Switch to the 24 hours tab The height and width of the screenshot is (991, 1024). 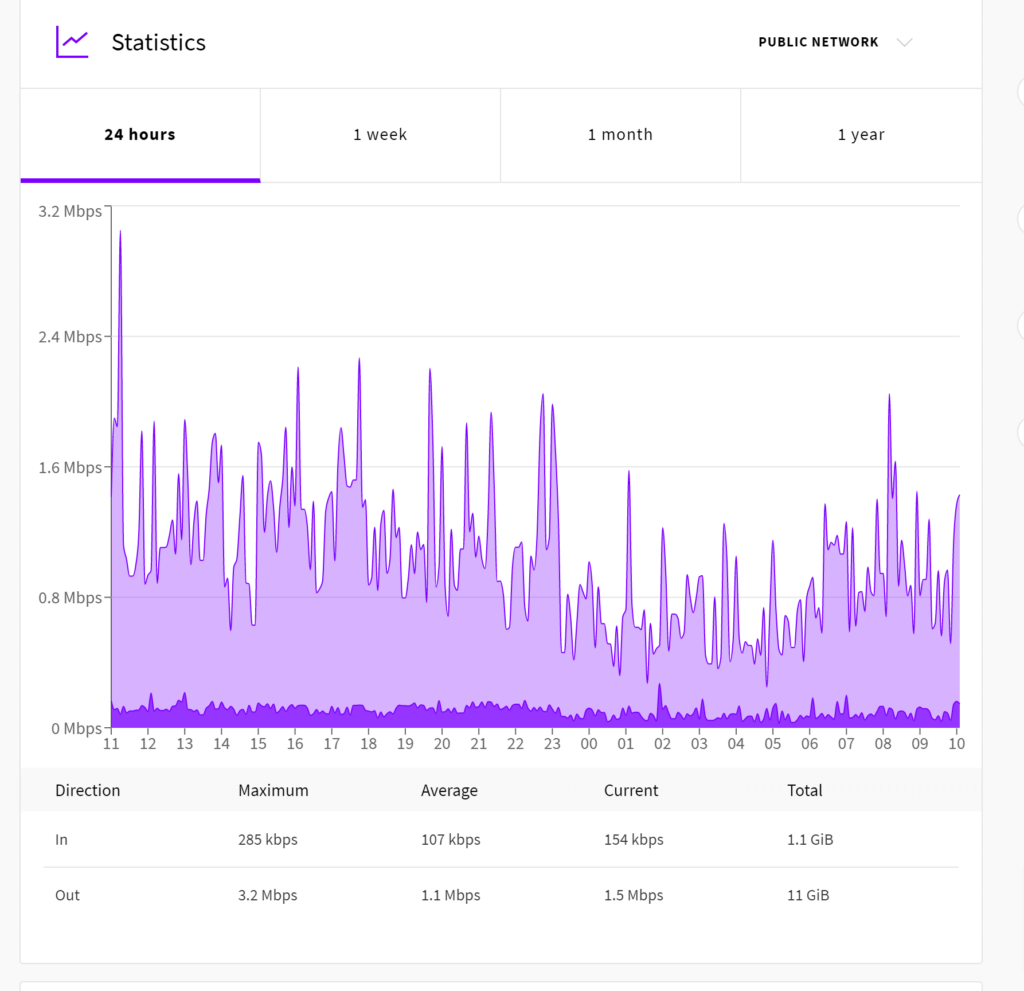[x=140, y=135]
